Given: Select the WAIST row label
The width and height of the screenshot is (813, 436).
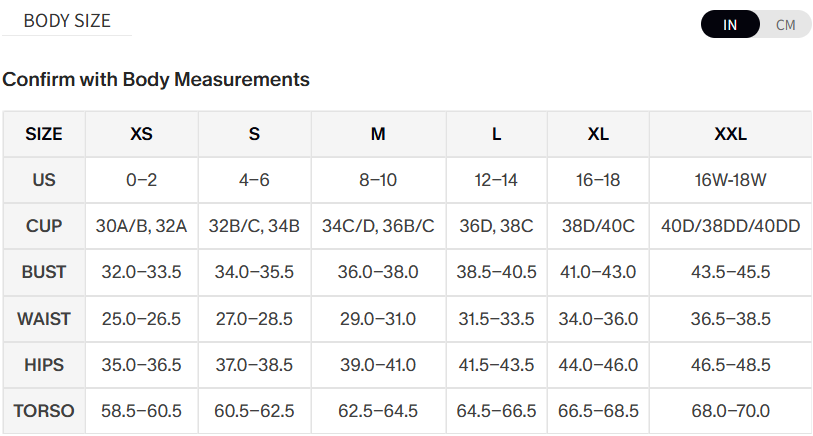Looking at the screenshot, I should click(44, 319).
